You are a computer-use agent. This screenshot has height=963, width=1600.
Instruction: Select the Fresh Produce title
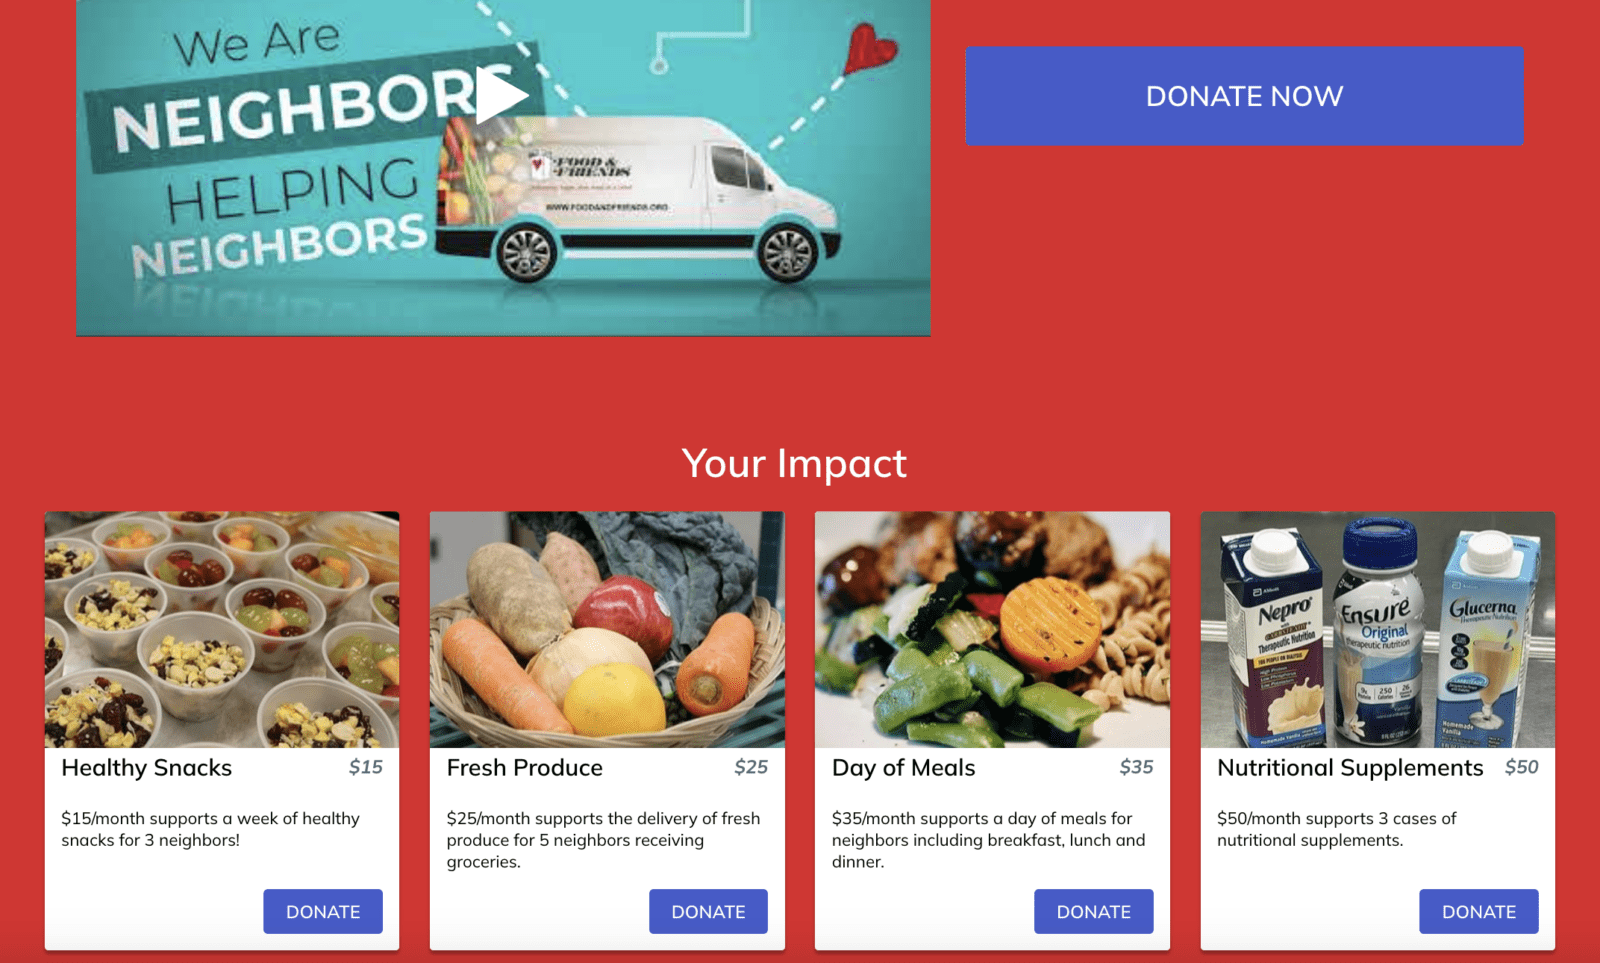(525, 768)
